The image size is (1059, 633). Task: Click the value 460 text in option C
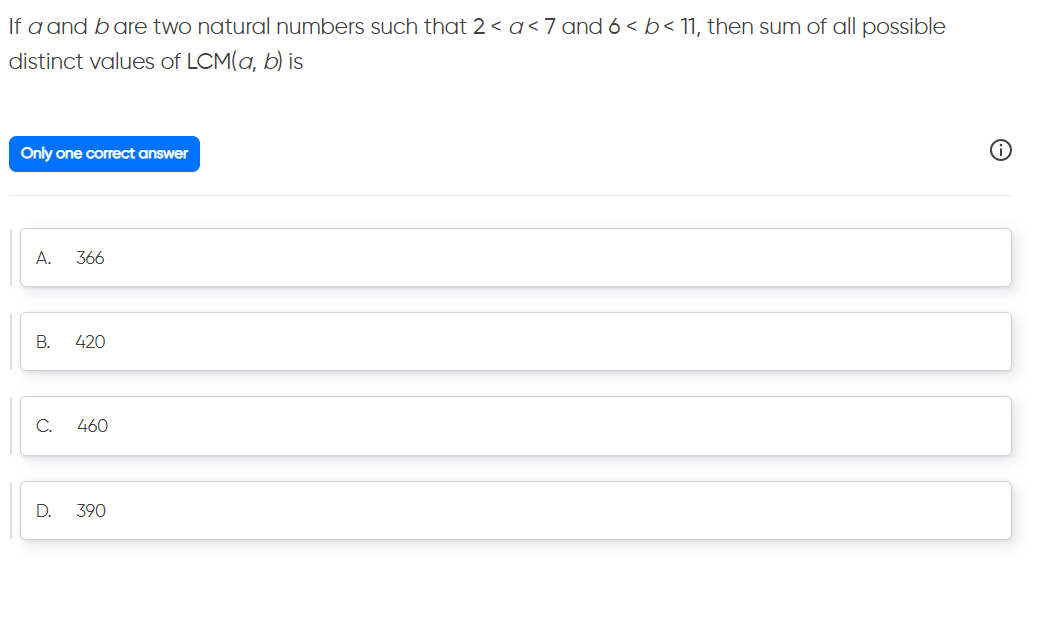(90, 425)
